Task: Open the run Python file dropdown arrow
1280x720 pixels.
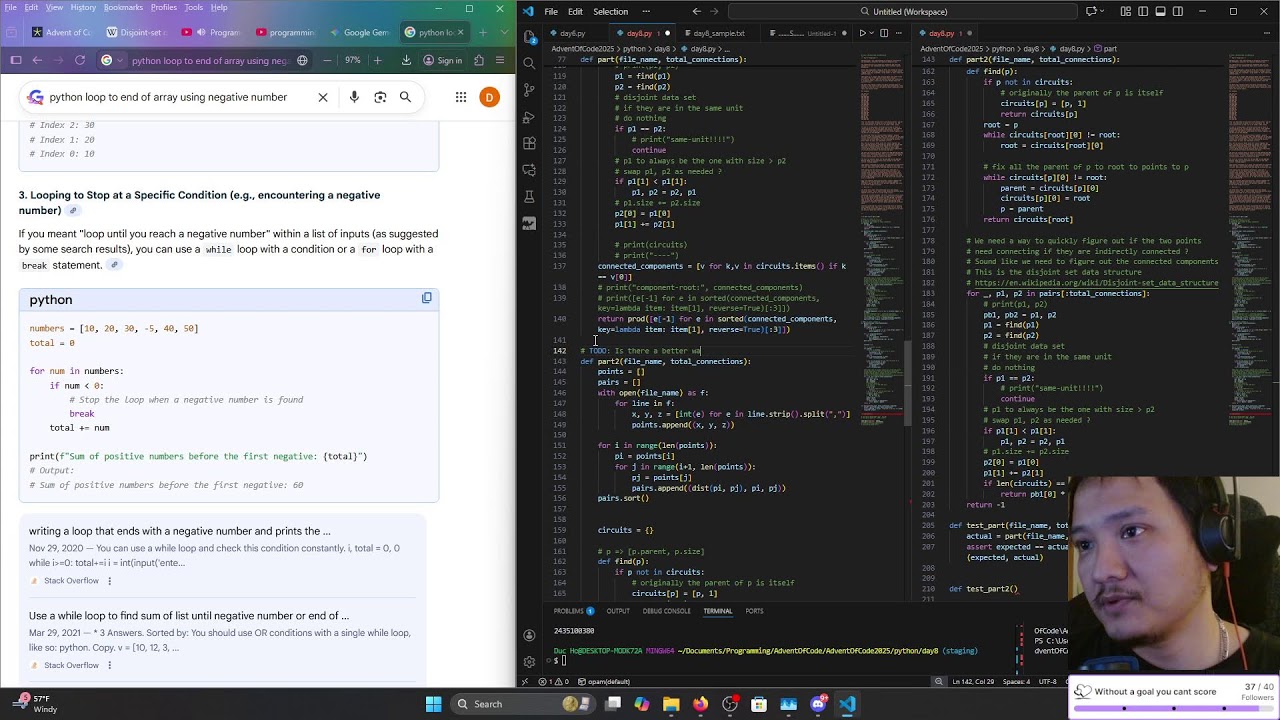Action: coord(872,33)
